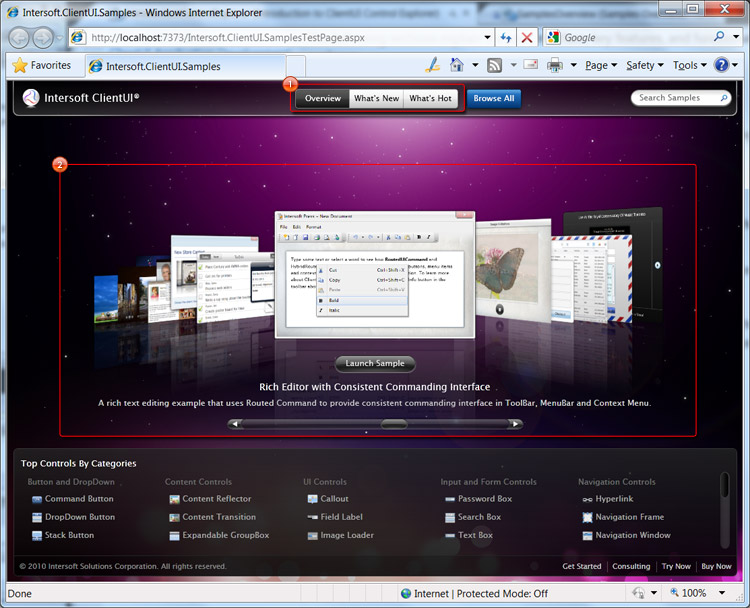Click the pen-shaped toolbar icon
Viewport: 750px width, 608px height.
pyautogui.click(x=432, y=65)
